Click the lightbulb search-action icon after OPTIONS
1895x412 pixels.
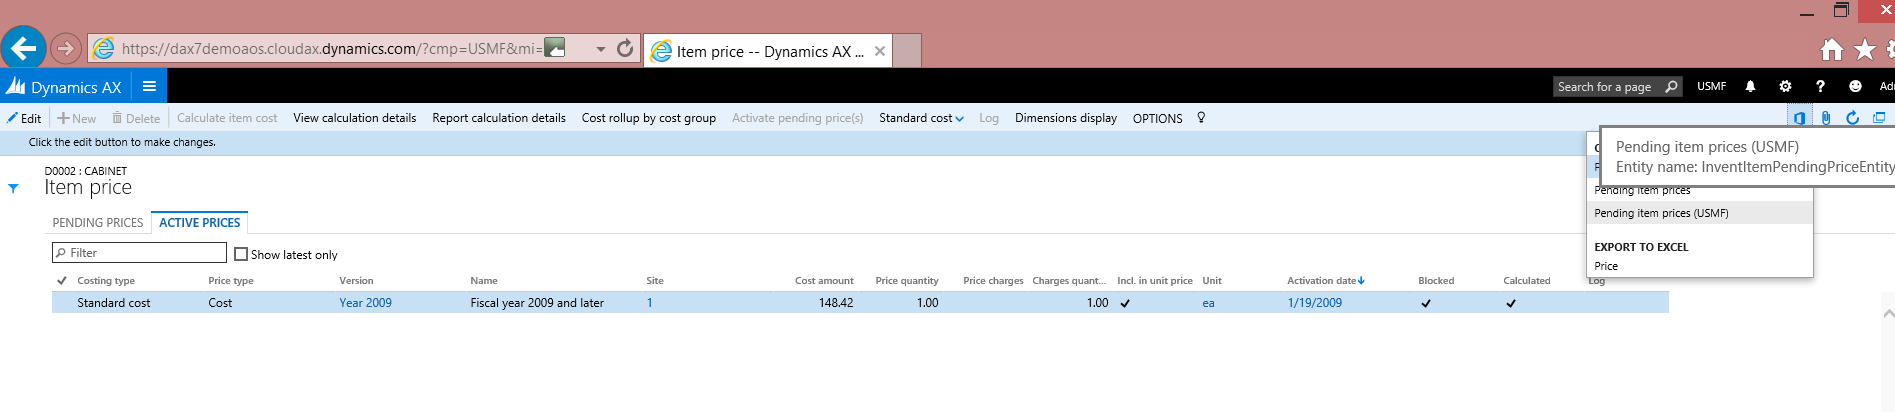point(1201,118)
